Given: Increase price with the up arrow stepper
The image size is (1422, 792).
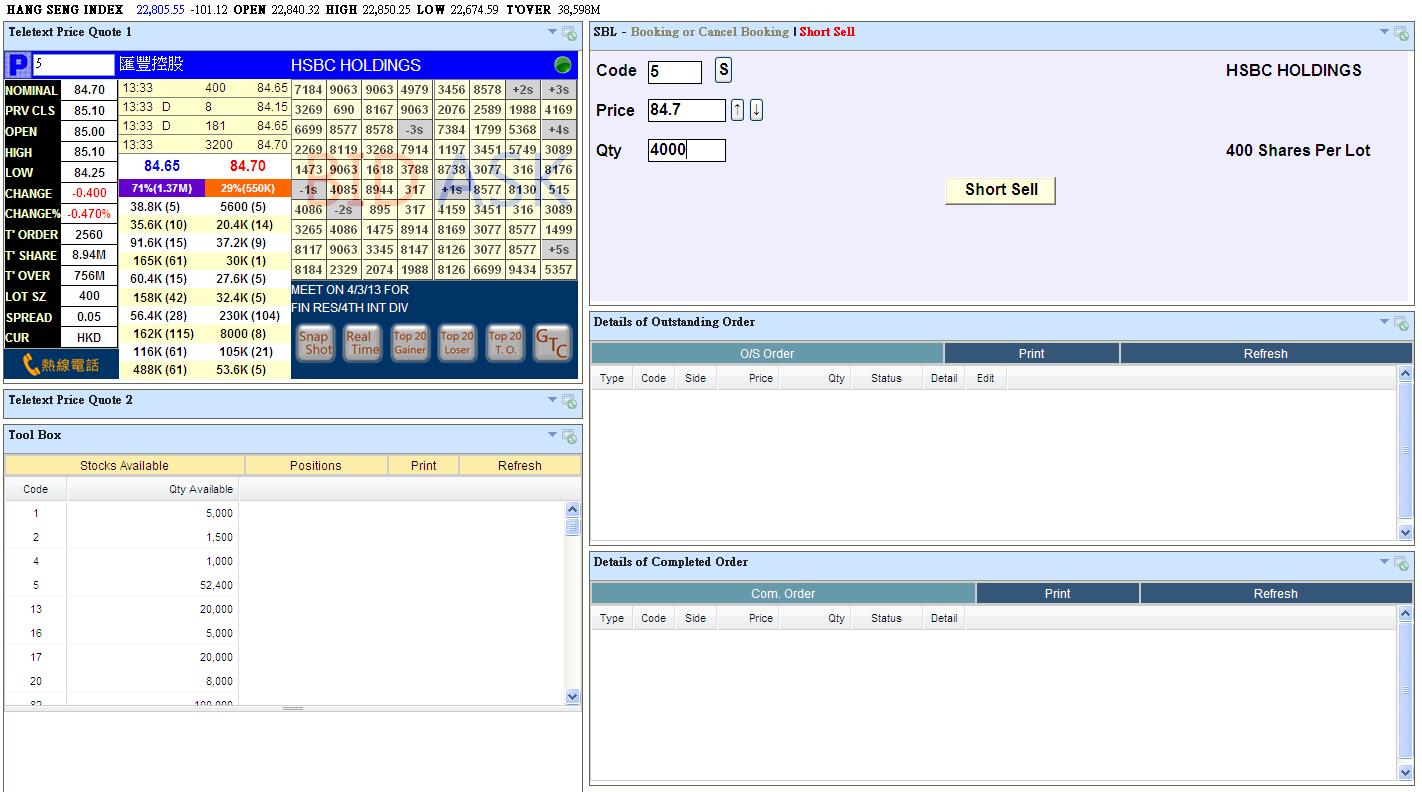Looking at the screenshot, I should pos(737,110).
